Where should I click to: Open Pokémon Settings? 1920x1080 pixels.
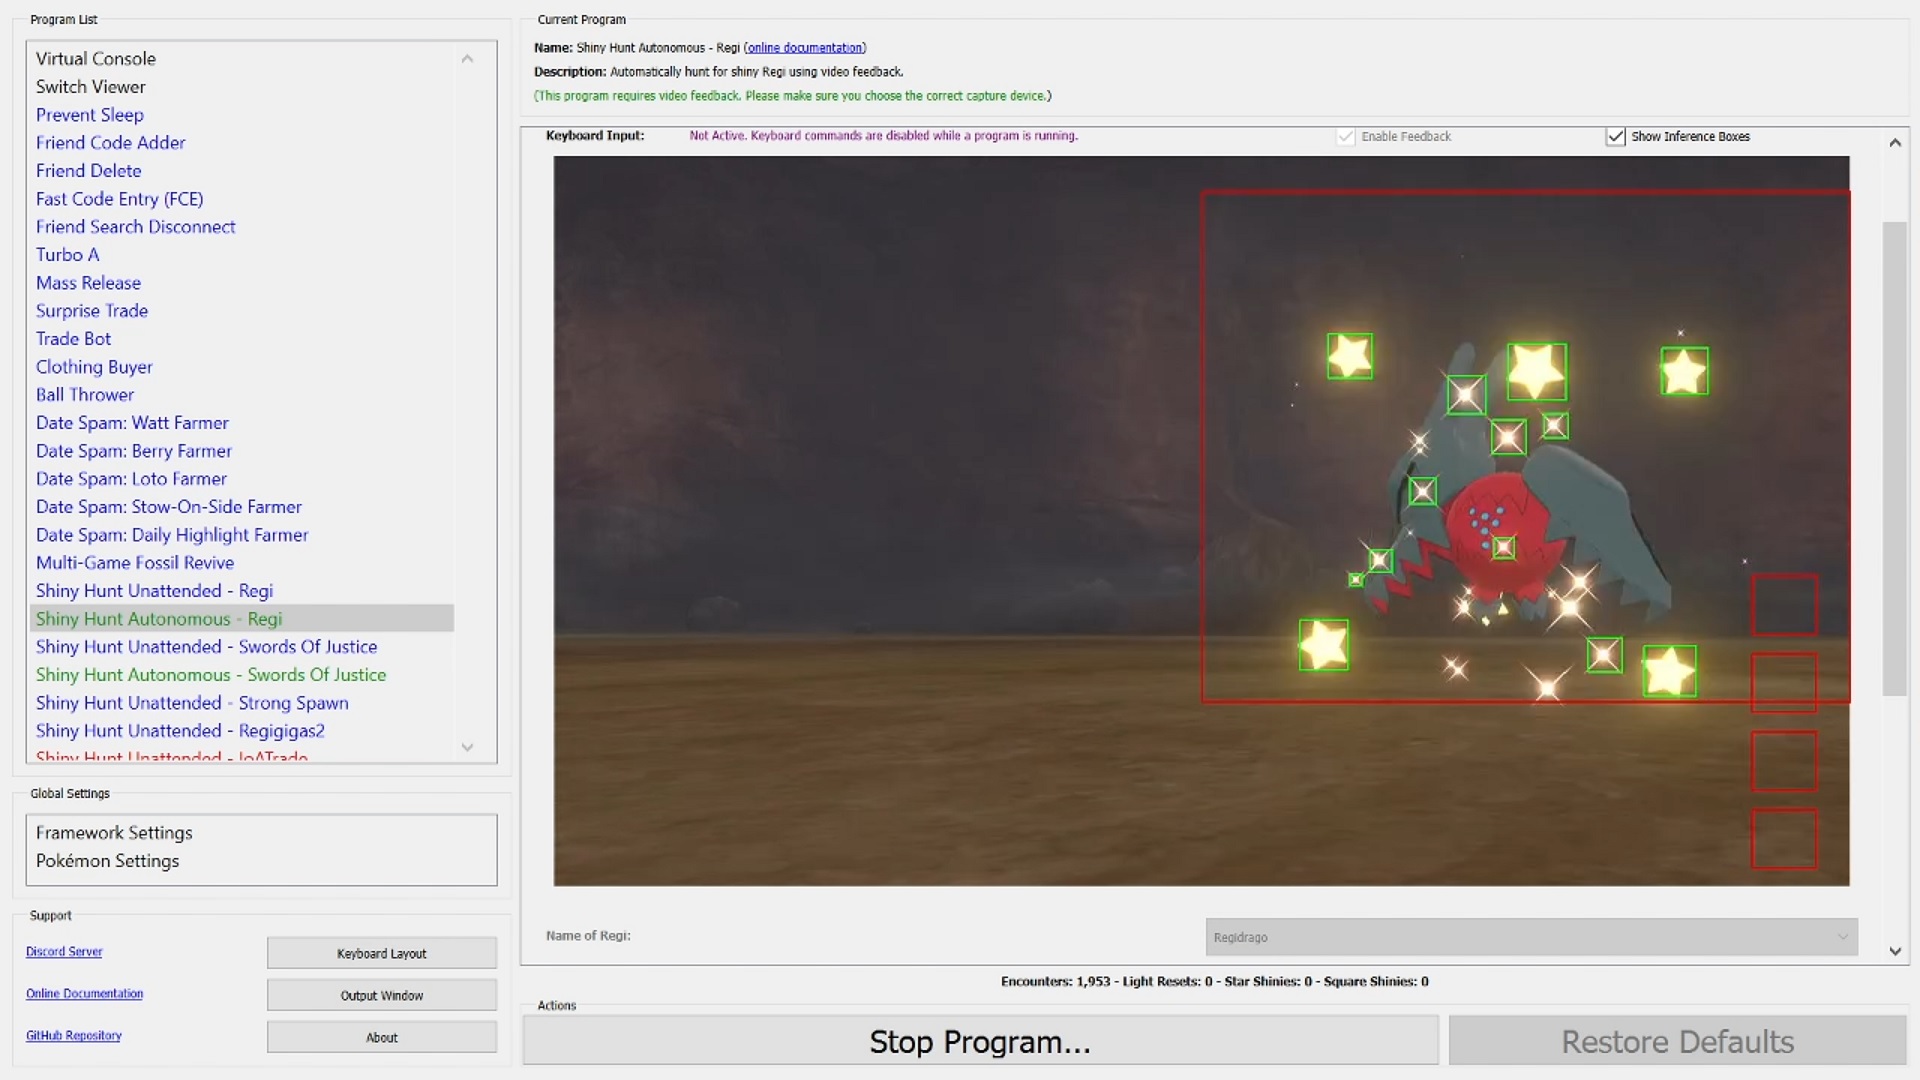[x=108, y=861]
